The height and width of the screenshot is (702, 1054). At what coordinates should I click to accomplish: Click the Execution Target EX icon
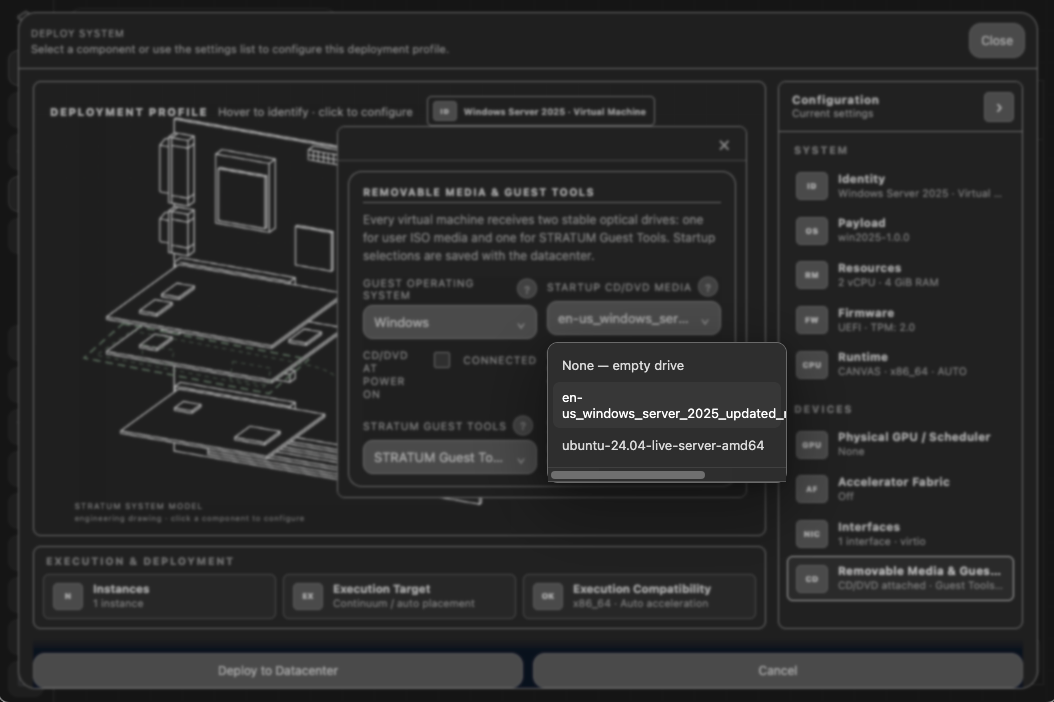point(308,596)
